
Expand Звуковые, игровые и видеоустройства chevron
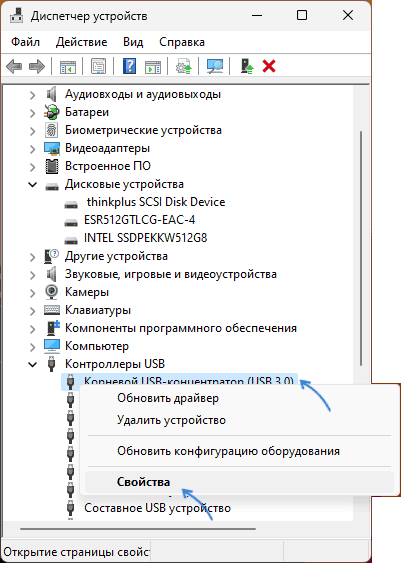[x=33, y=275]
